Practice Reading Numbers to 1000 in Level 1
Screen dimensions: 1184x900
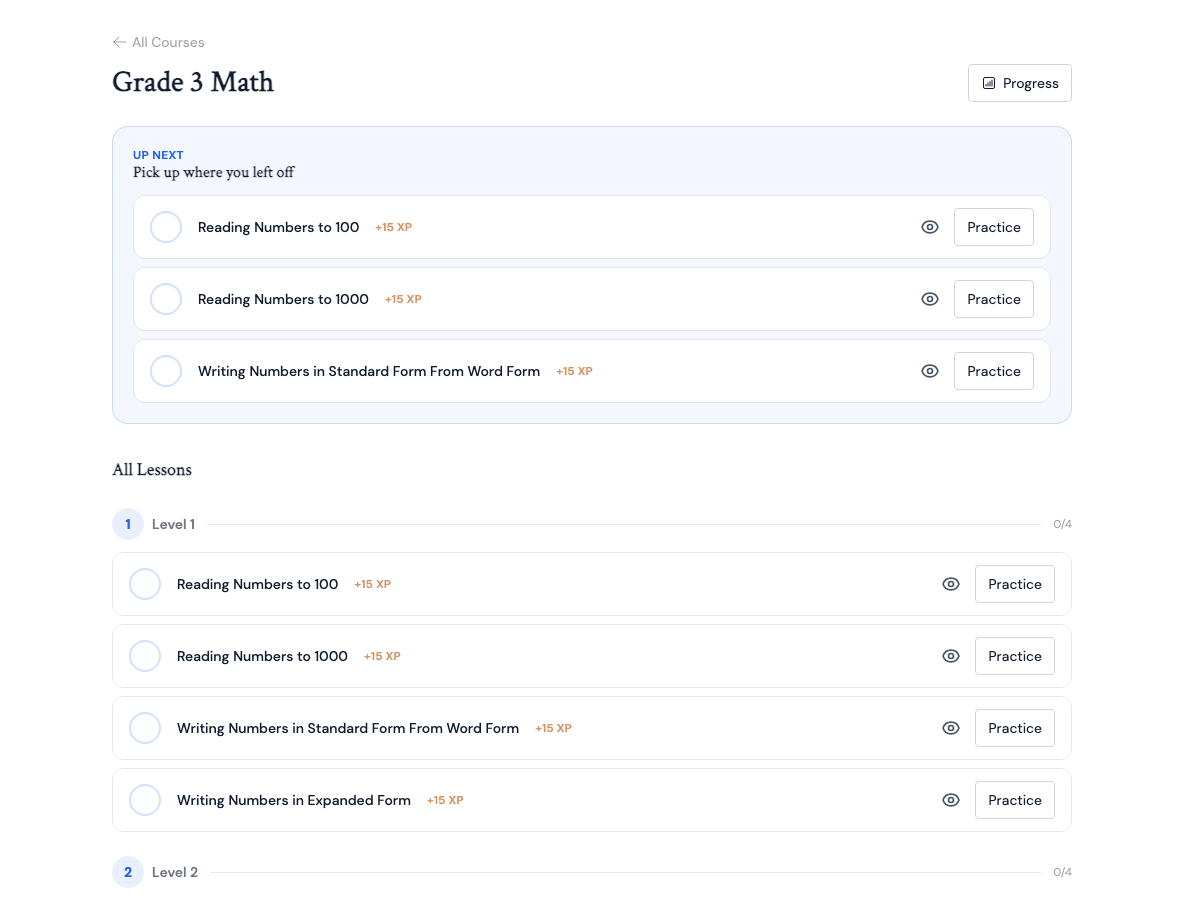point(1014,656)
